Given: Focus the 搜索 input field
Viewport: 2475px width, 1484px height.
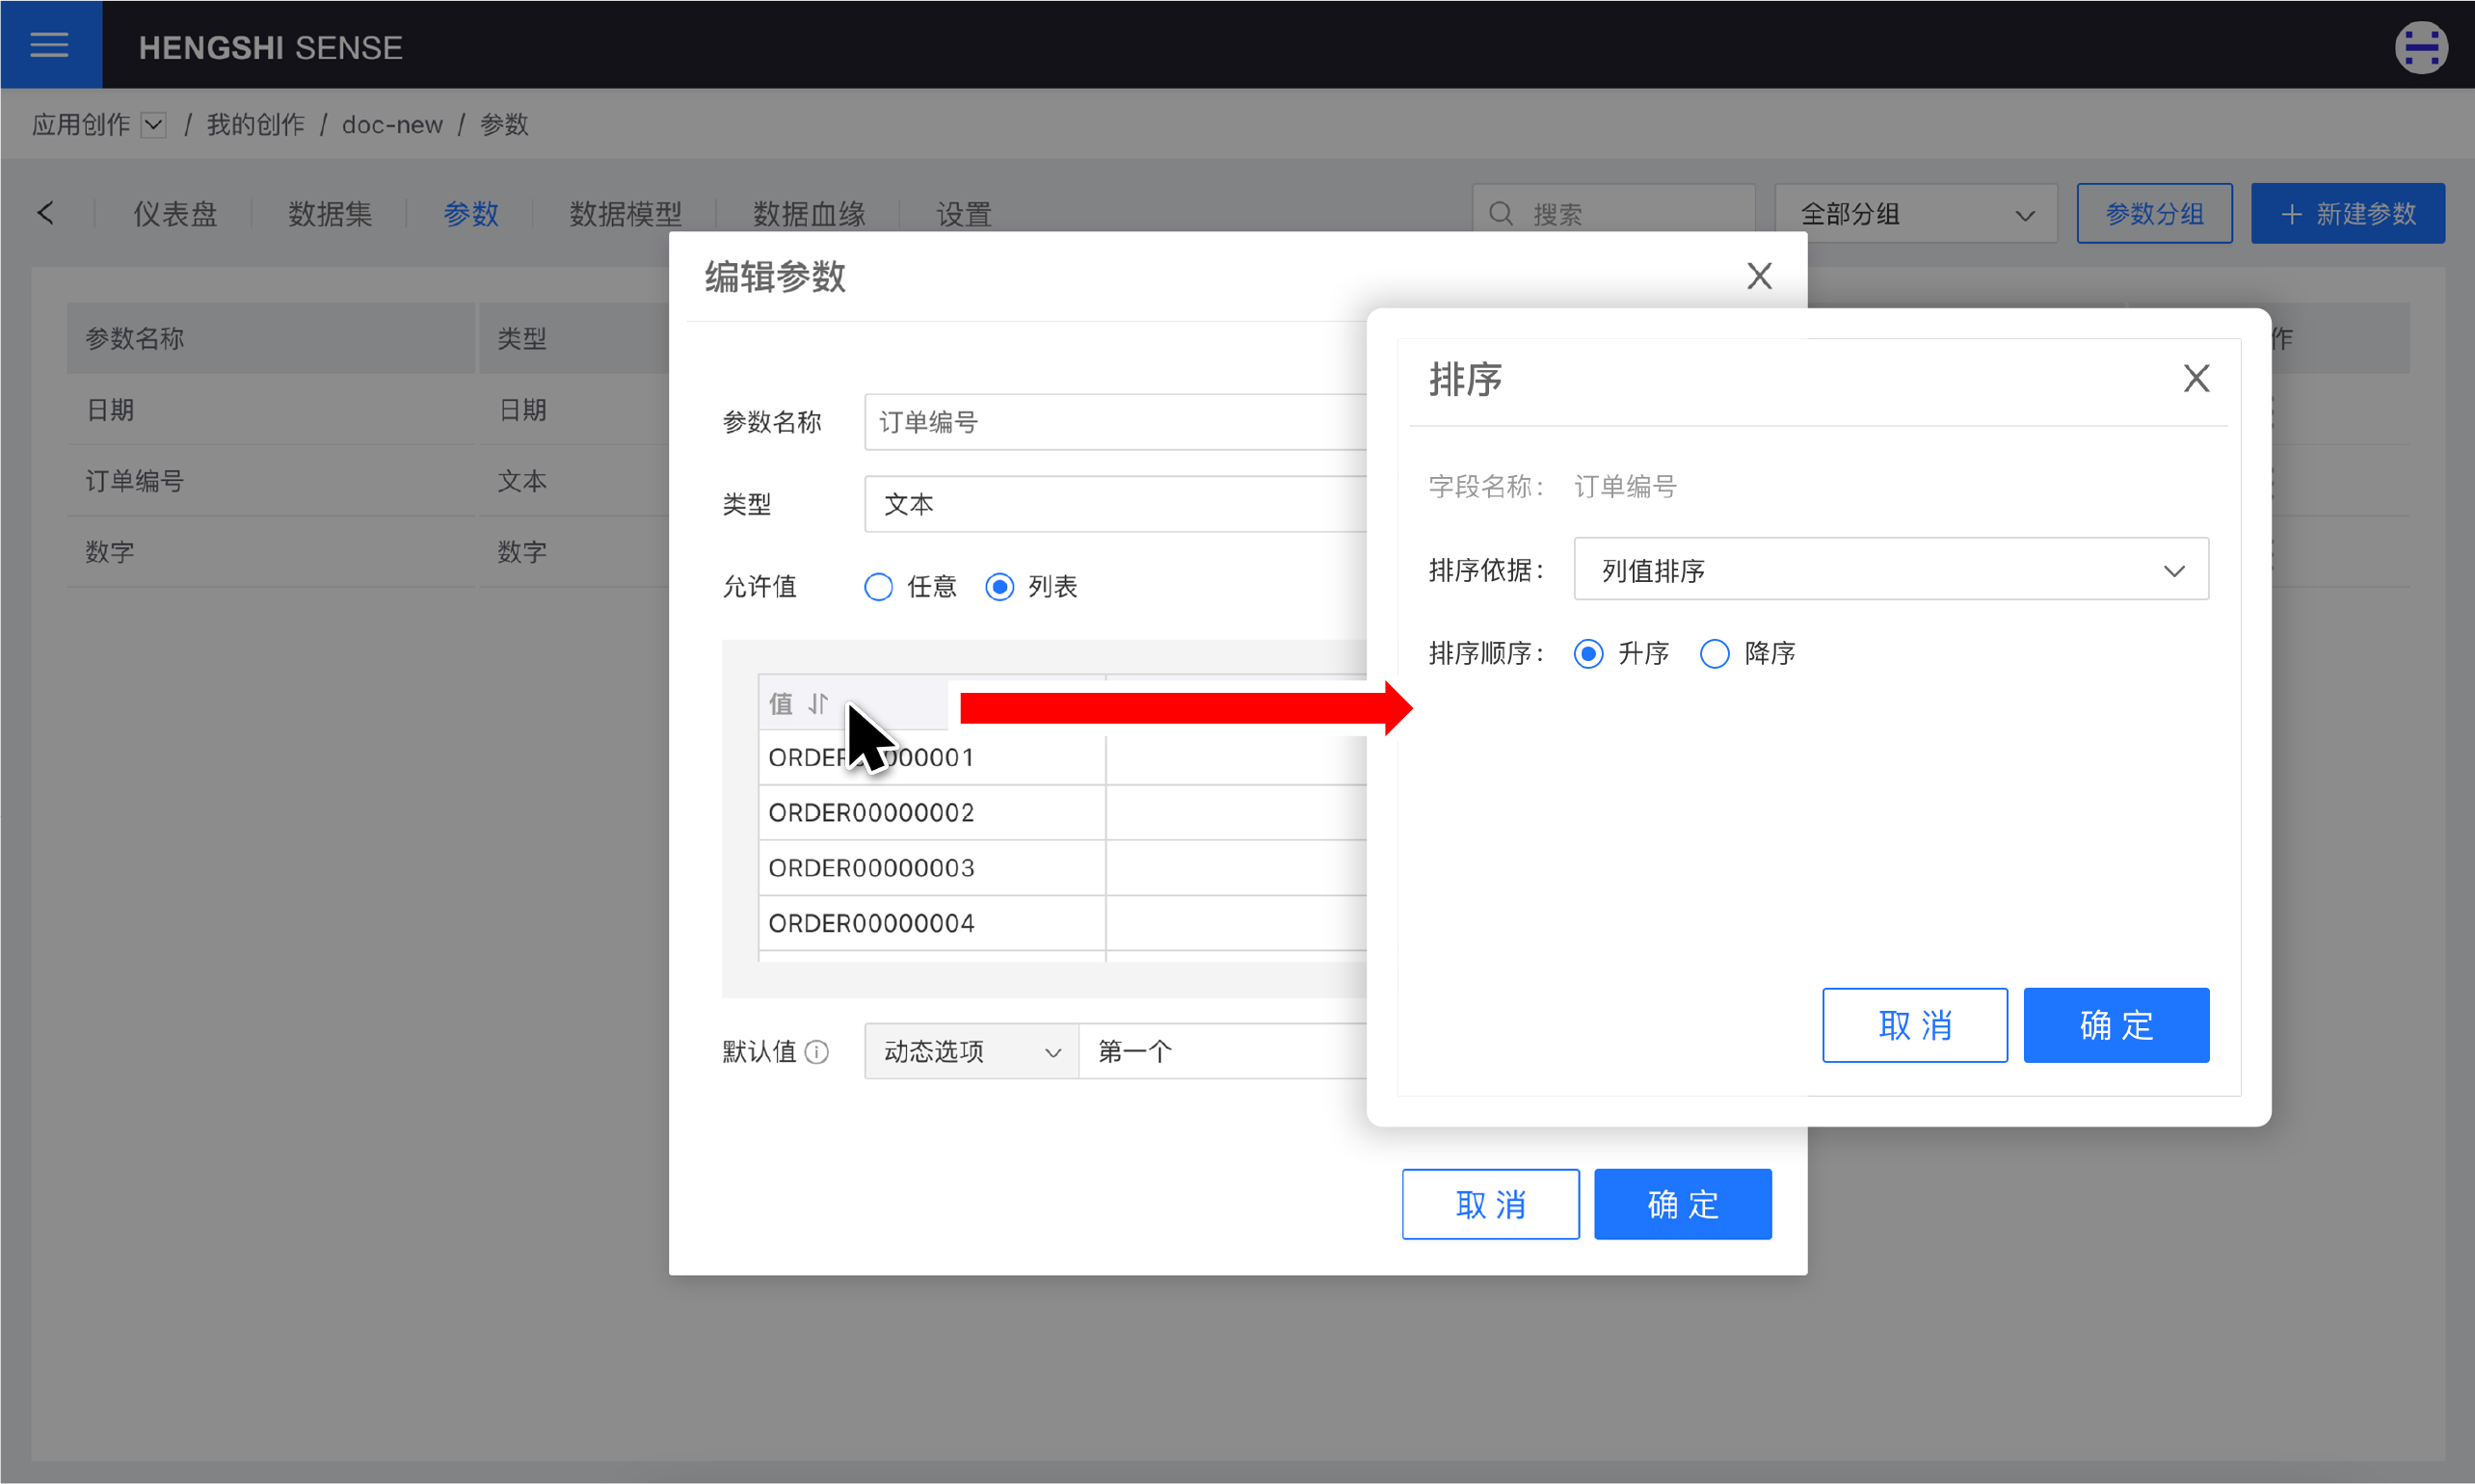Looking at the screenshot, I should pyautogui.click(x=1613, y=214).
